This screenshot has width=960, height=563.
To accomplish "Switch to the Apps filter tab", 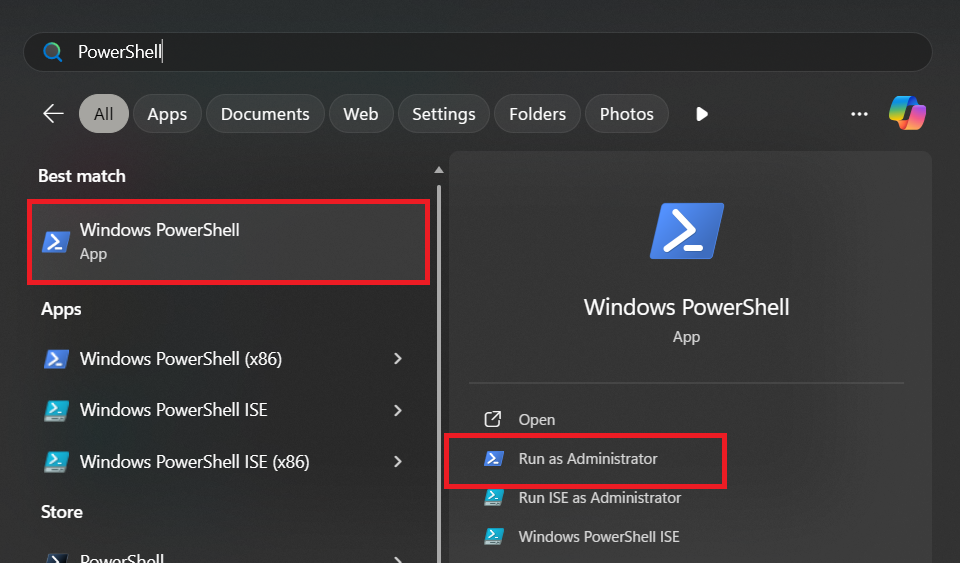I will (x=167, y=114).
